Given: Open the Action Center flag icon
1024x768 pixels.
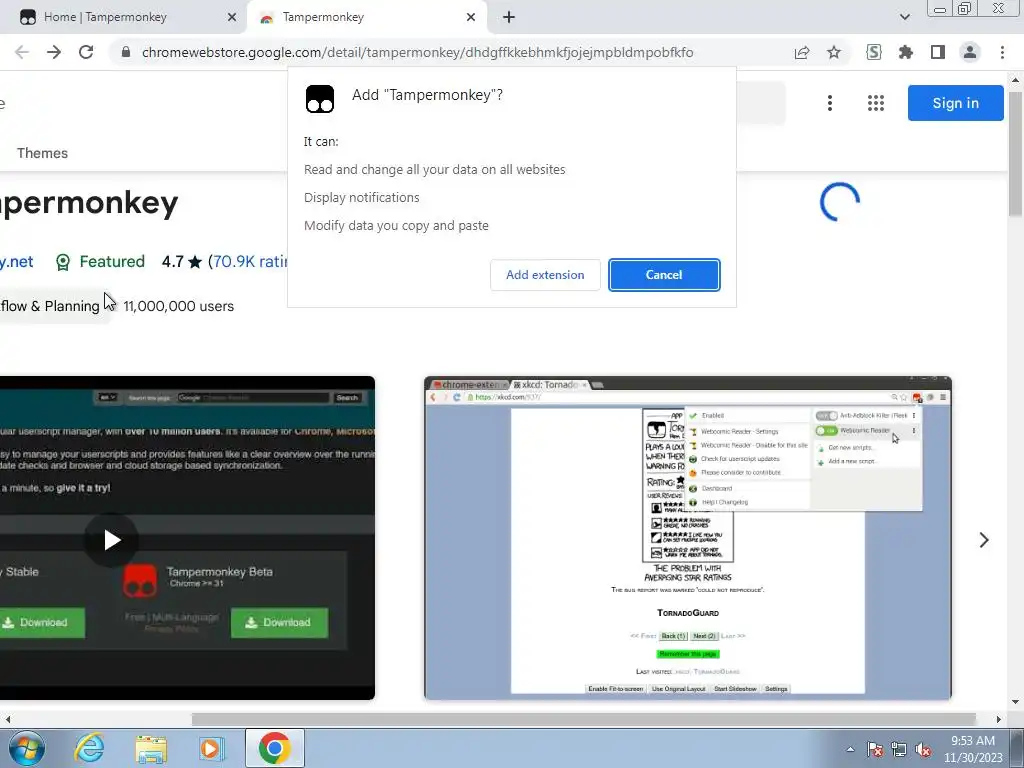Looking at the screenshot, I should coord(875,749).
